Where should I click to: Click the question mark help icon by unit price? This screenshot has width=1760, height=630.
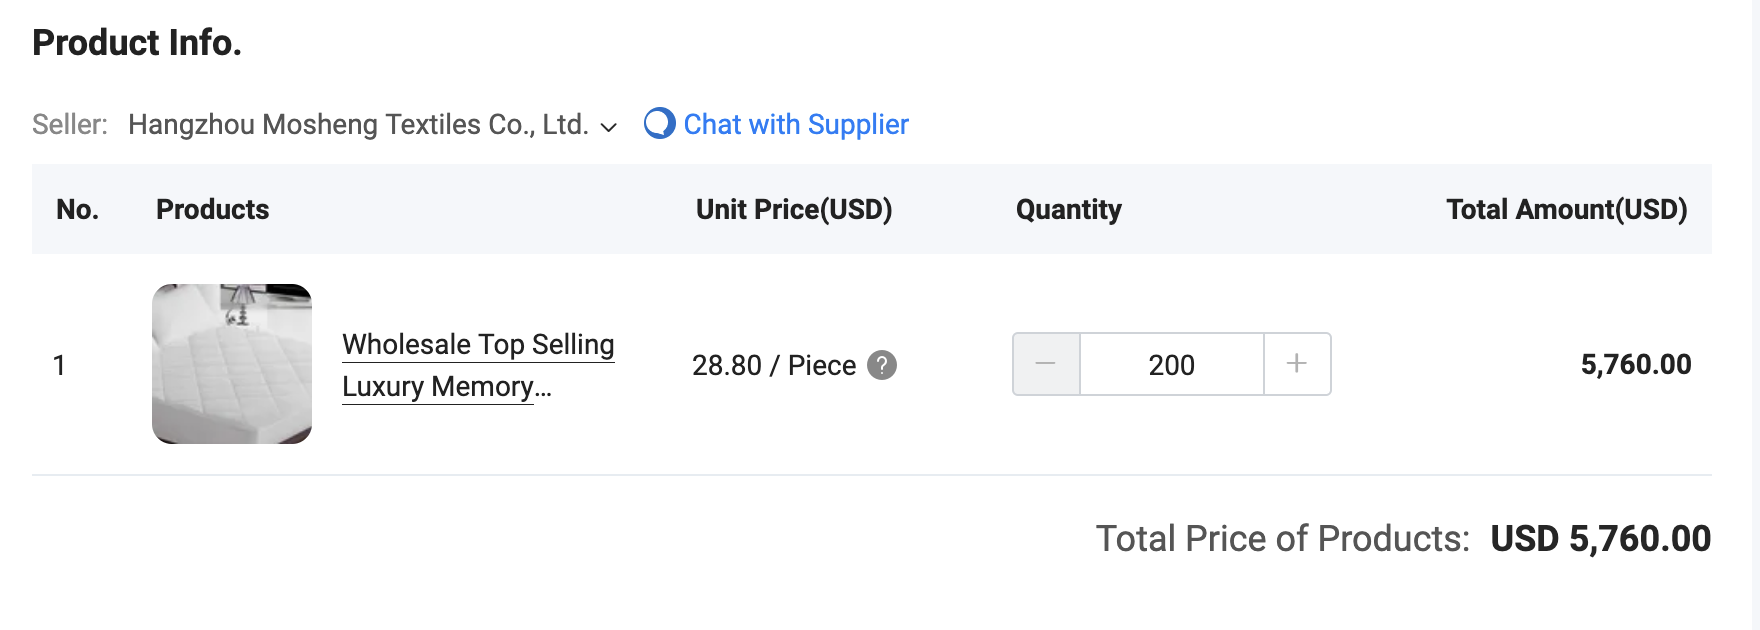pyautogui.click(x=881, y=365)
